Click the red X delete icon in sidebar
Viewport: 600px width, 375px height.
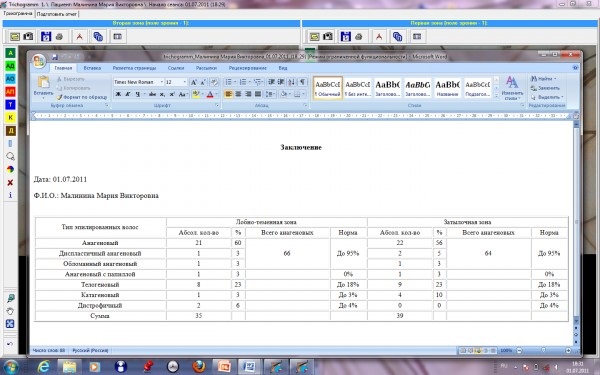pos(10,183)
